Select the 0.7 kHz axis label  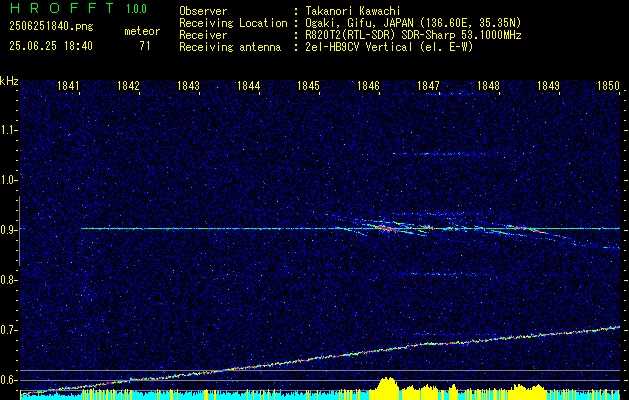9,330
